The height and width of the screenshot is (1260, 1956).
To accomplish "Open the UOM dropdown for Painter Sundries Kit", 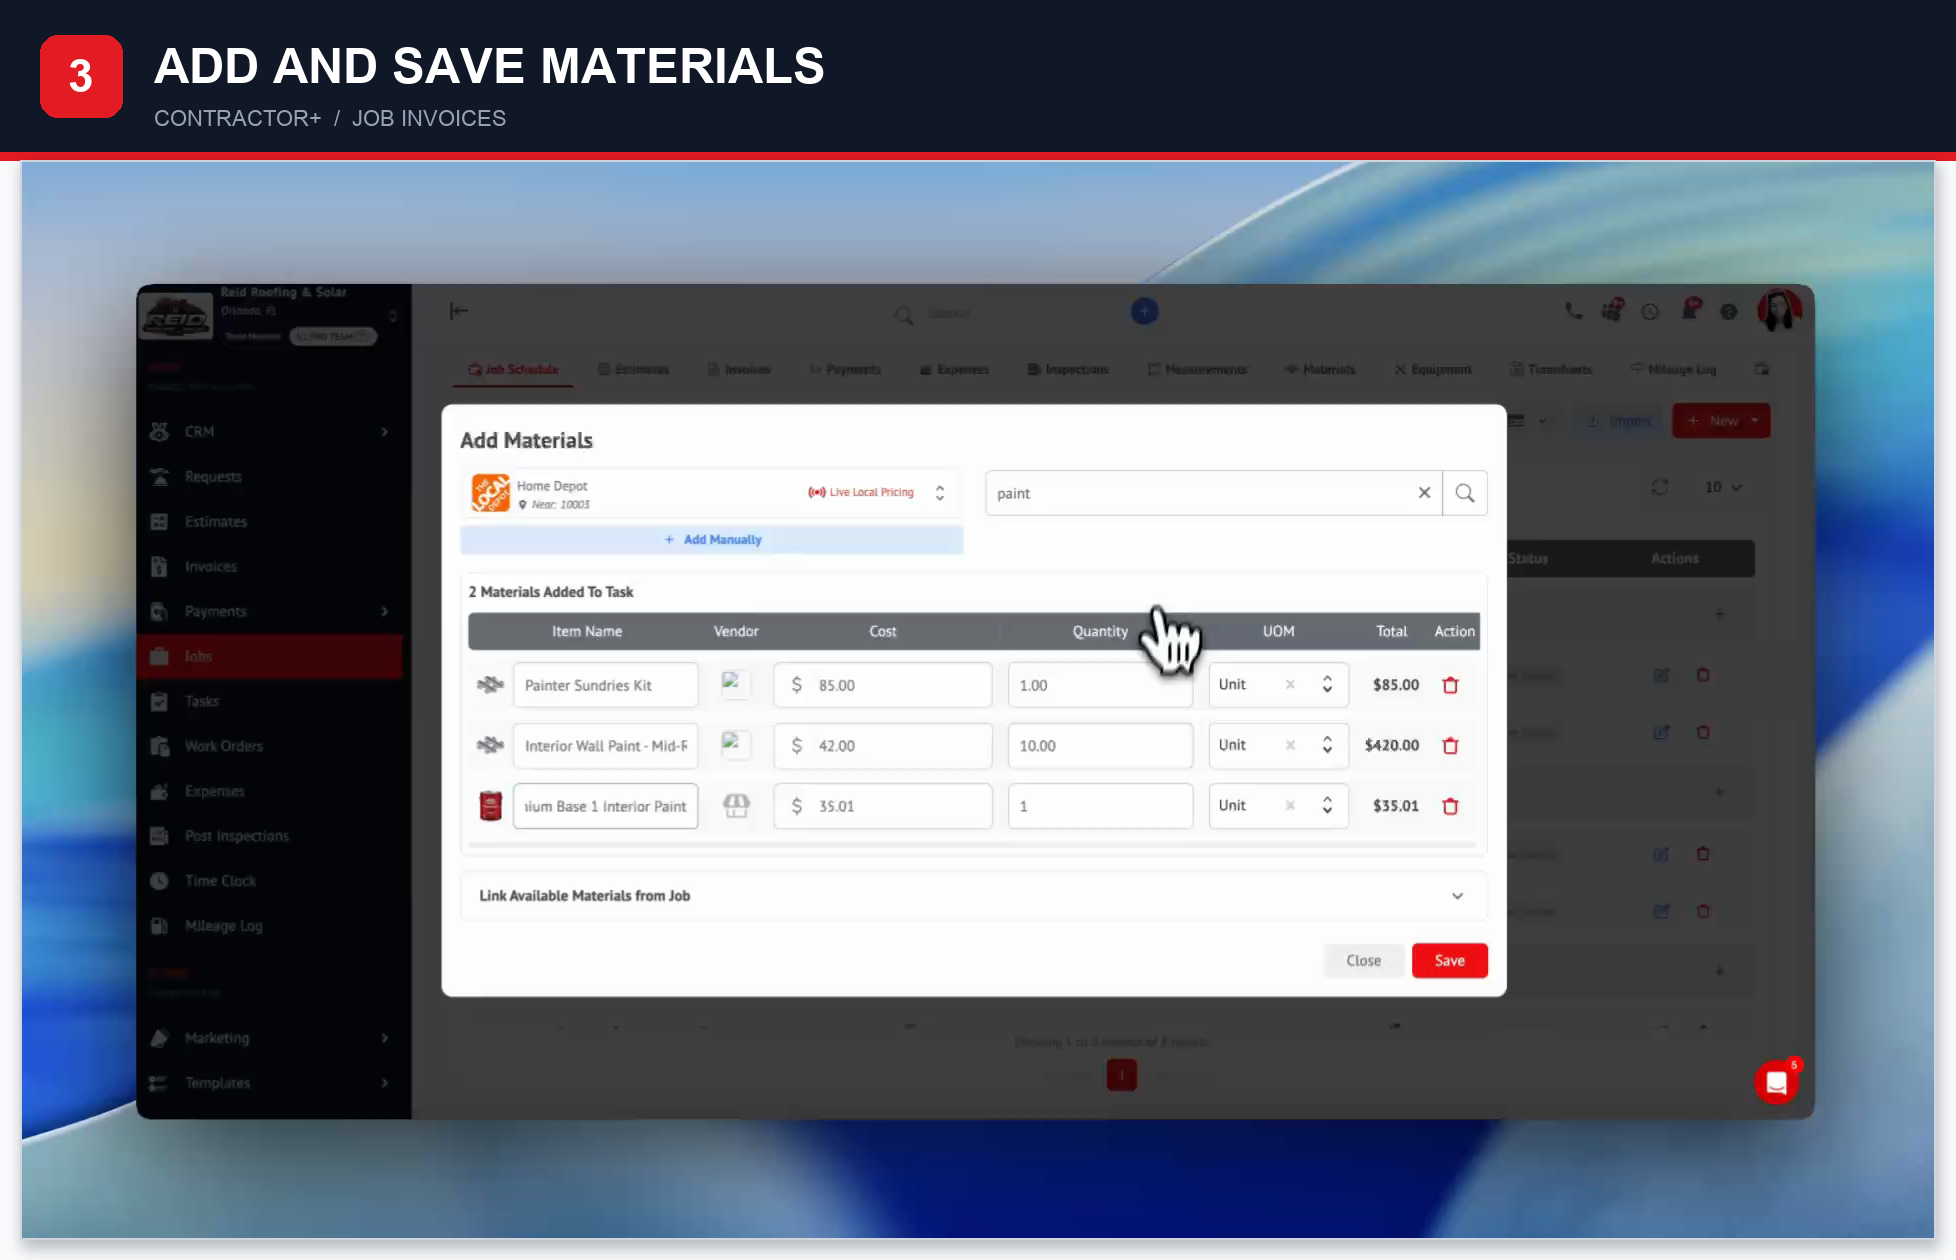I will pyautogui.click(x=1327, y=685).
